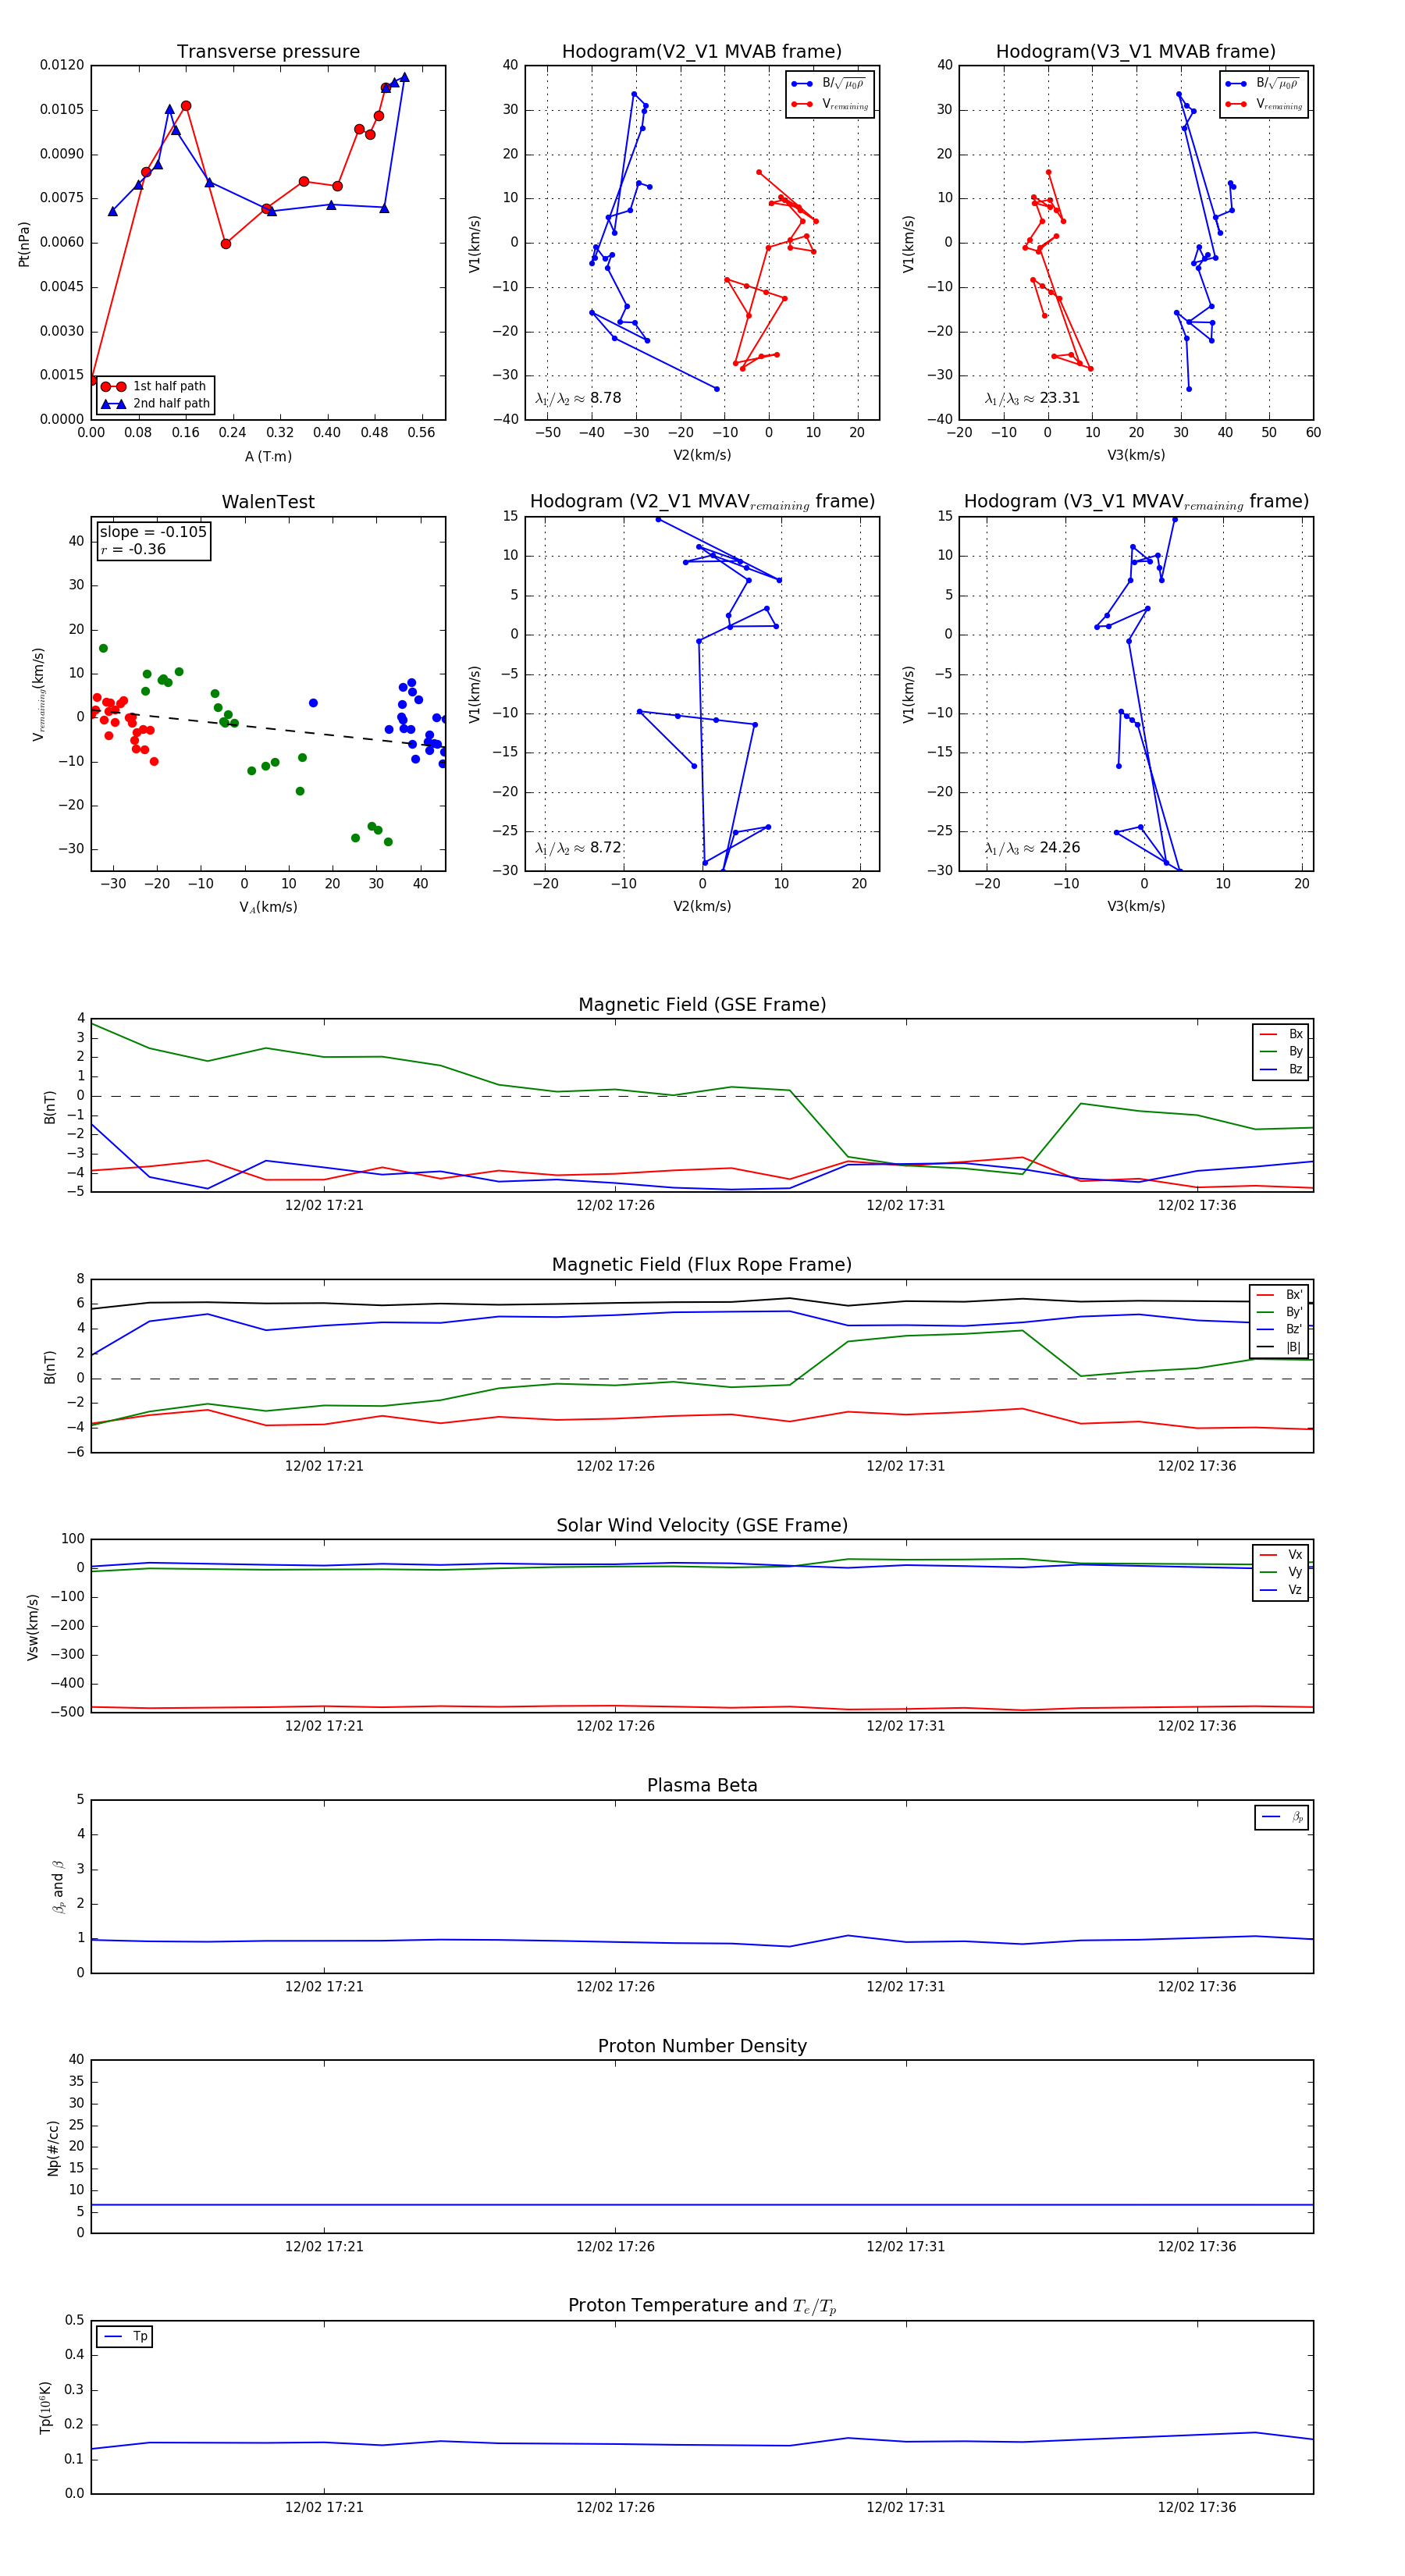The image size is (1405, 2576).
Task: Click the λ1/λ3 ≈ 24.26 ratio label
Action: coord(1032,848)
